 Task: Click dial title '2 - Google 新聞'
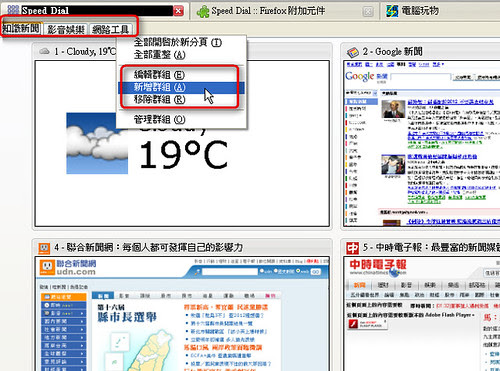[x=393, y=52]
